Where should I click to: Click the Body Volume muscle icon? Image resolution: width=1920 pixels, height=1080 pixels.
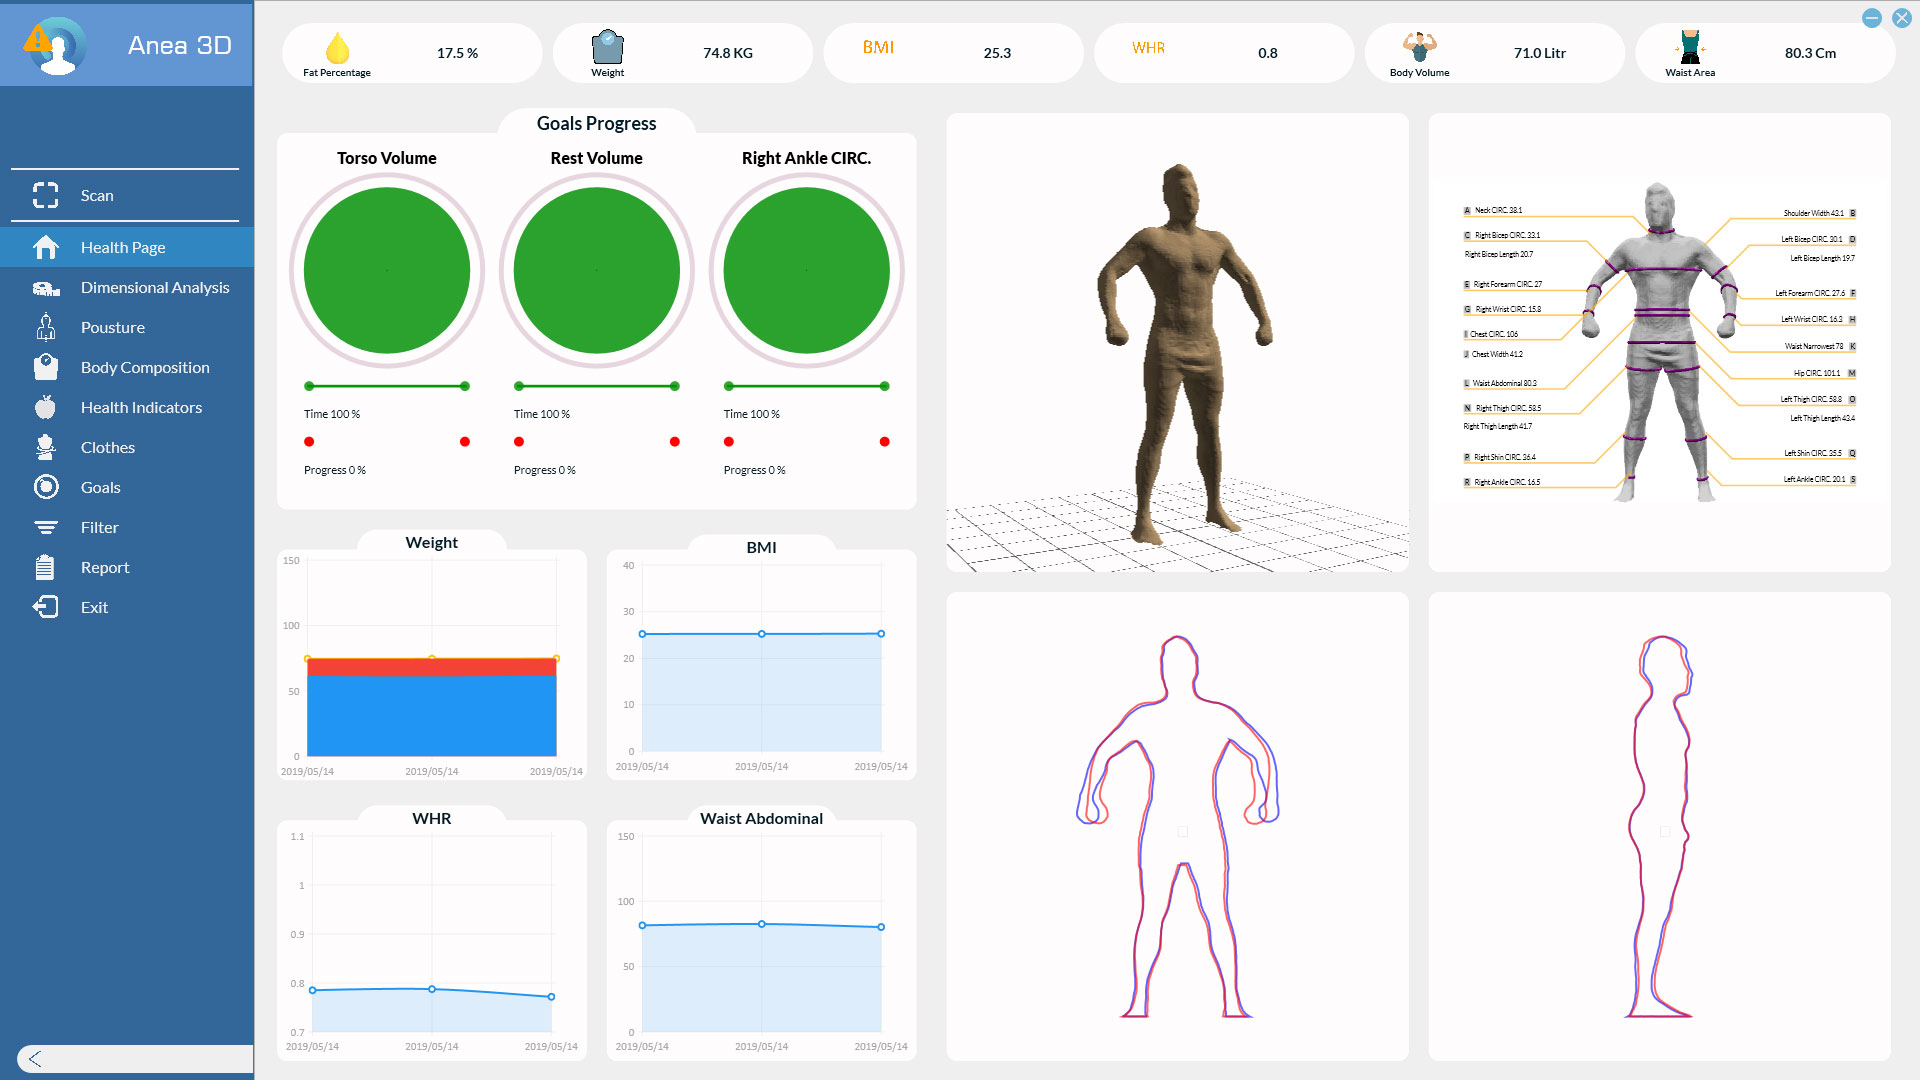click(x=1420, y=48)
